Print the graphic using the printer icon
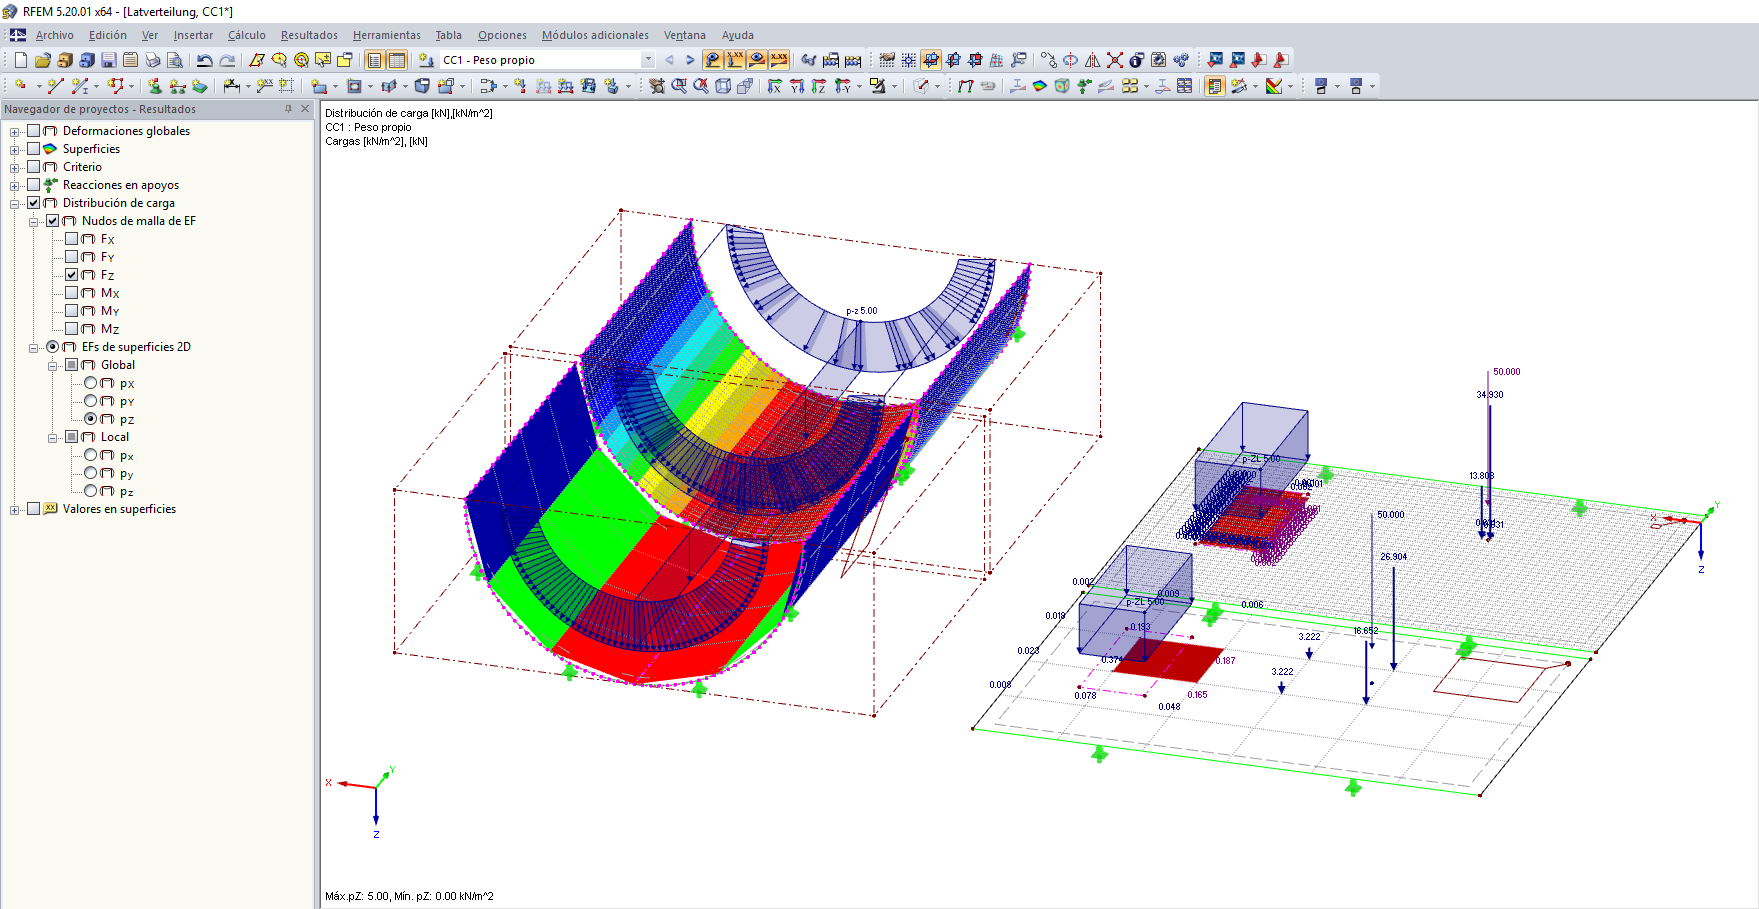The height and width of the screenshot is (909, 1759). click(x=153, y=60)
